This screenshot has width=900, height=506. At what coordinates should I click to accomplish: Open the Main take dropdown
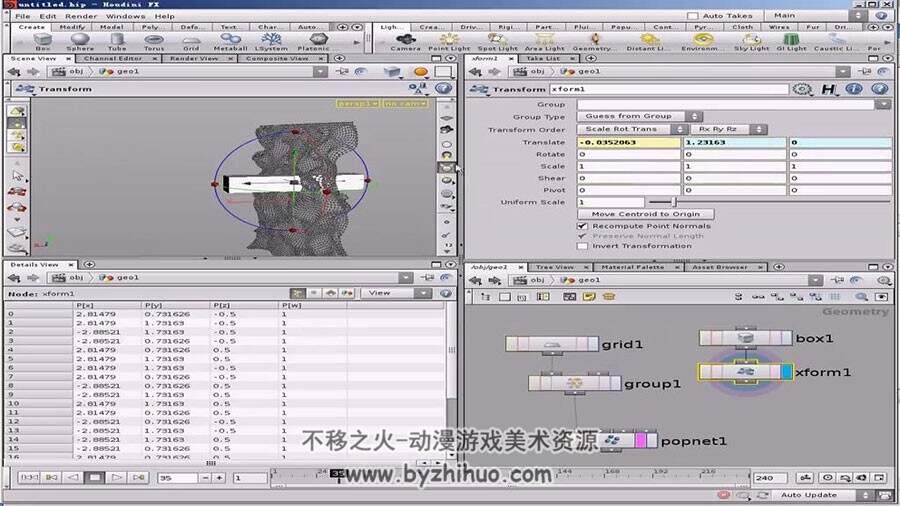[817, 16]
